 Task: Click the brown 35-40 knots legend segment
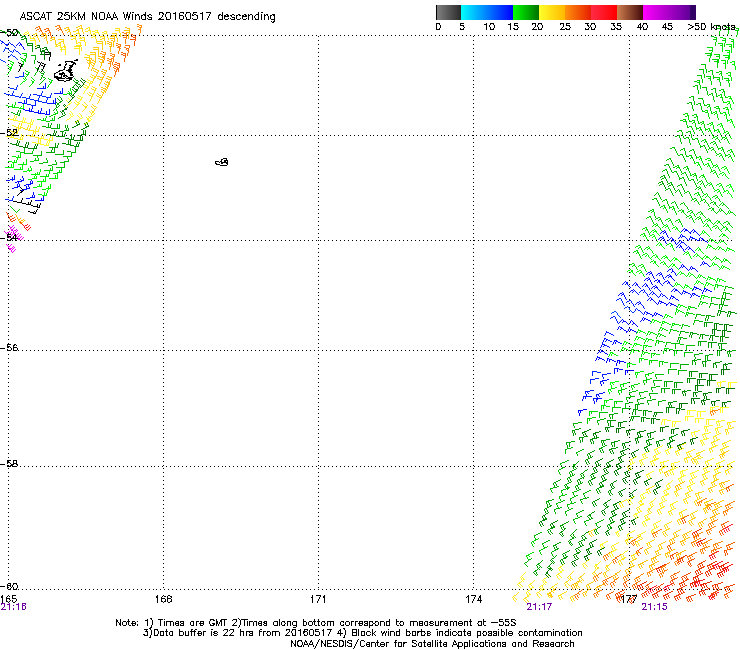point(630,12)
